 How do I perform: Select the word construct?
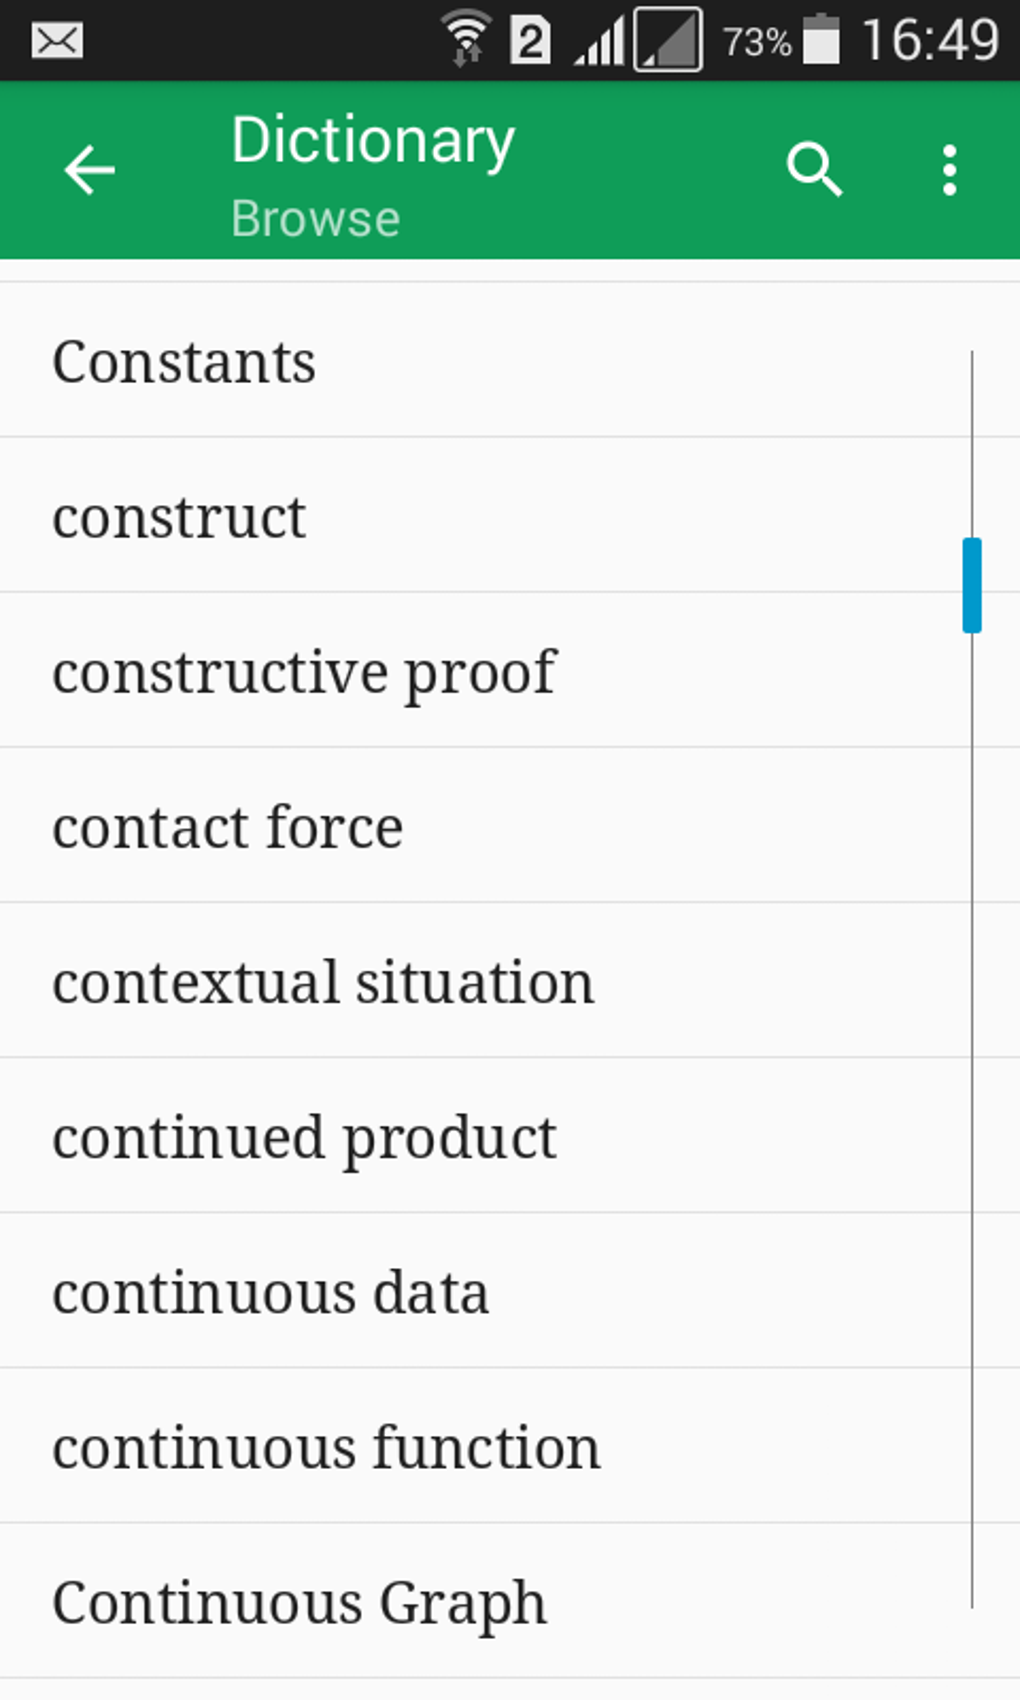click(179, 516)
